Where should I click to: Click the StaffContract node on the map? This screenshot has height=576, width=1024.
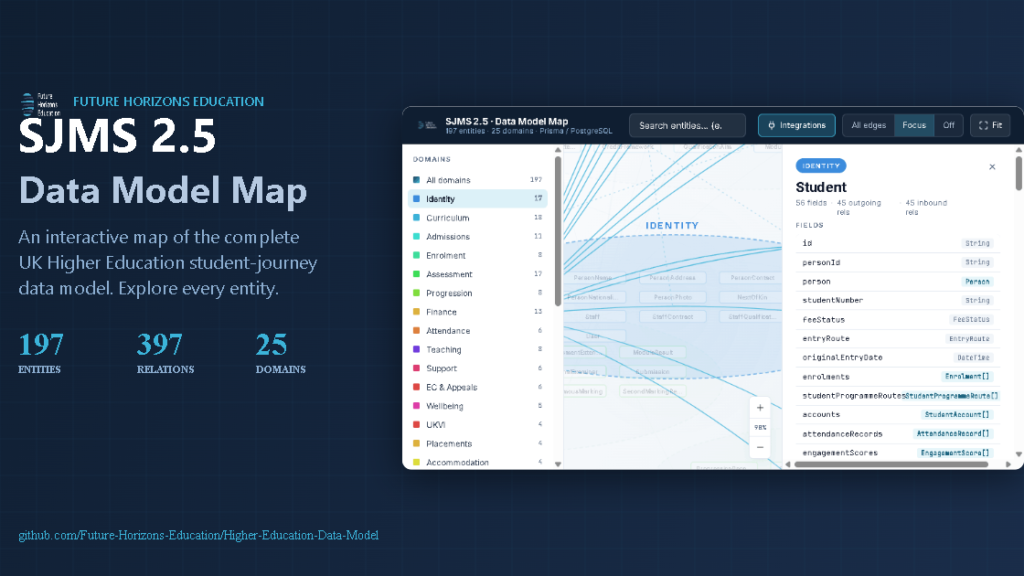[x=672, y=317]
